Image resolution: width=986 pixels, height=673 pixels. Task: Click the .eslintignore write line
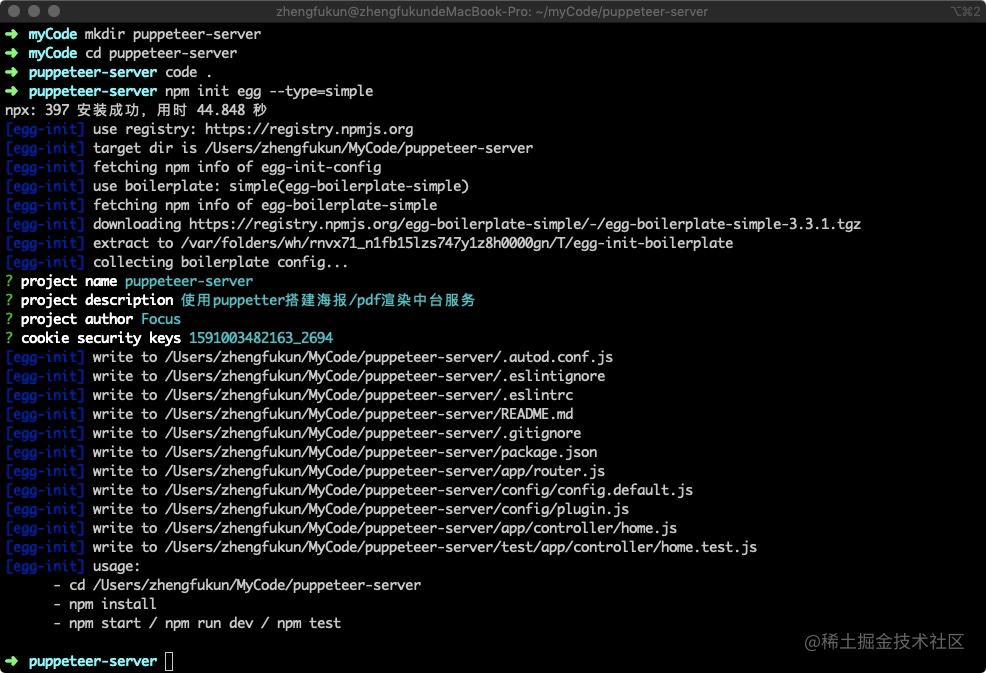(x=305, y=376)
